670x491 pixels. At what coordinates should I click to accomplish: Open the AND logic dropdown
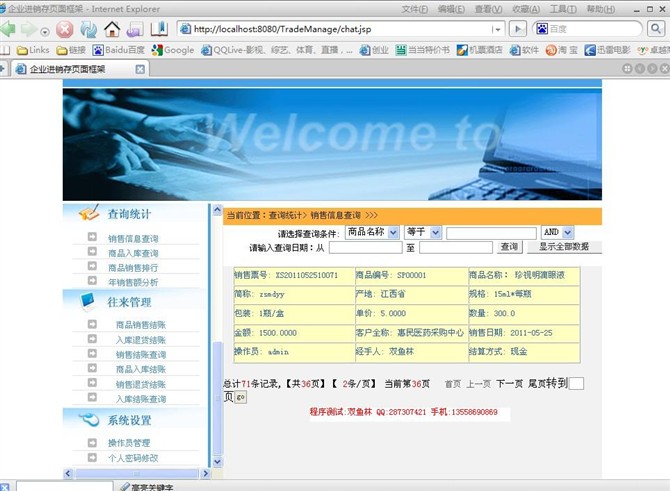557,232
